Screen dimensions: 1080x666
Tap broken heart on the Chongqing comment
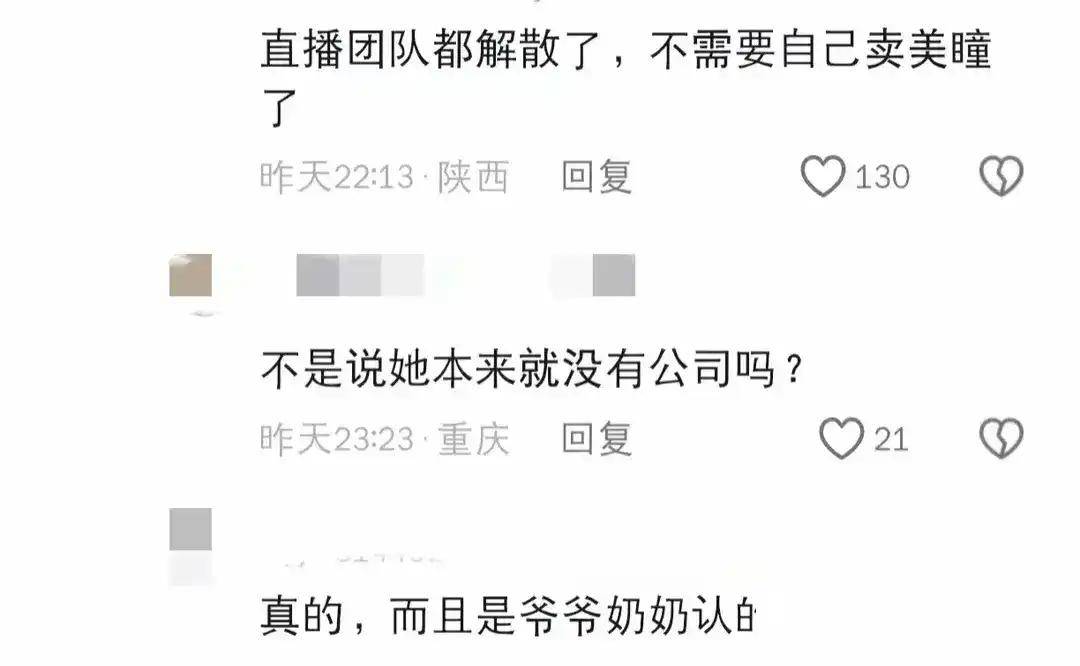(x=1001, y=438)
